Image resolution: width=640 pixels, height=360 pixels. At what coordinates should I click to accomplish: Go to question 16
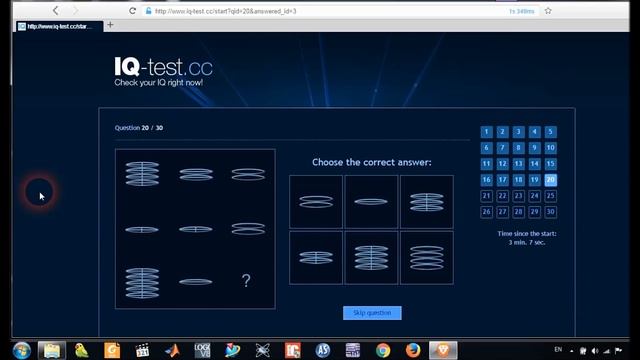(486, 180)
